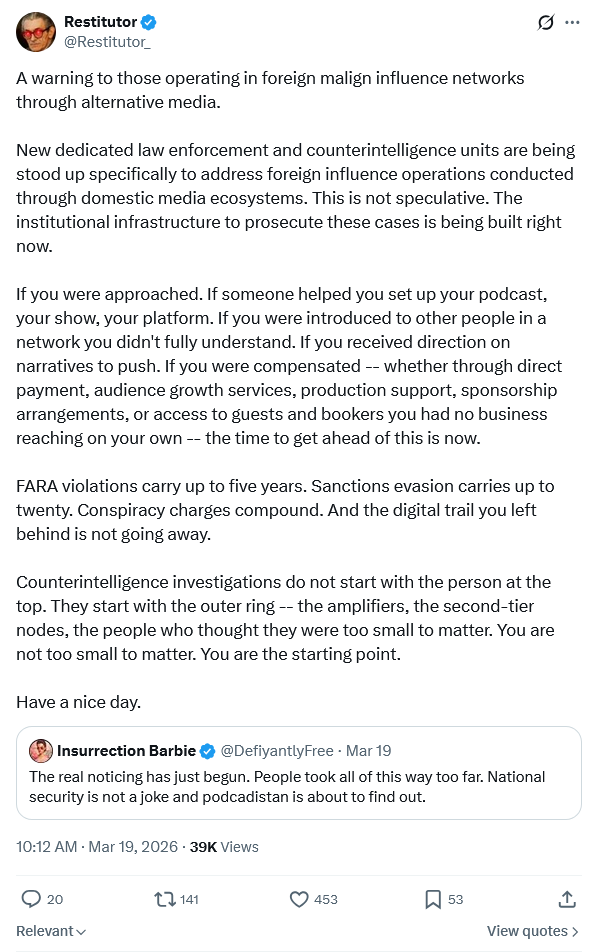Click the reply speech bubble icon
598x952 pixels.
31,899
